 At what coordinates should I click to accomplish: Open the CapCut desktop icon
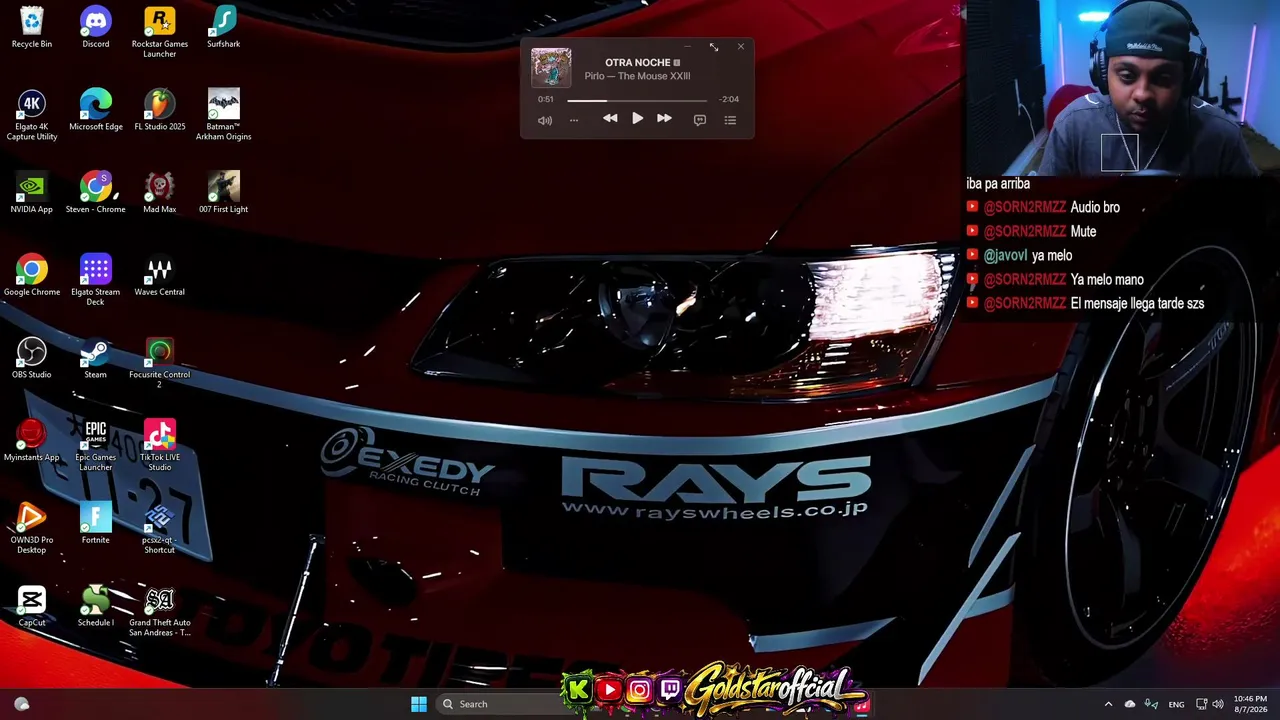pyautogui.click(x=32, y=607)
